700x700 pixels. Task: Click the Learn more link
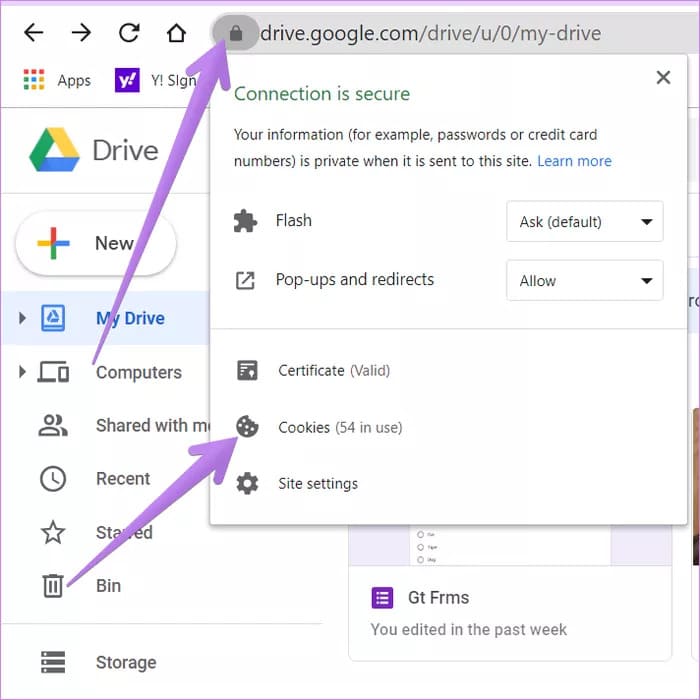pos(574,161)
